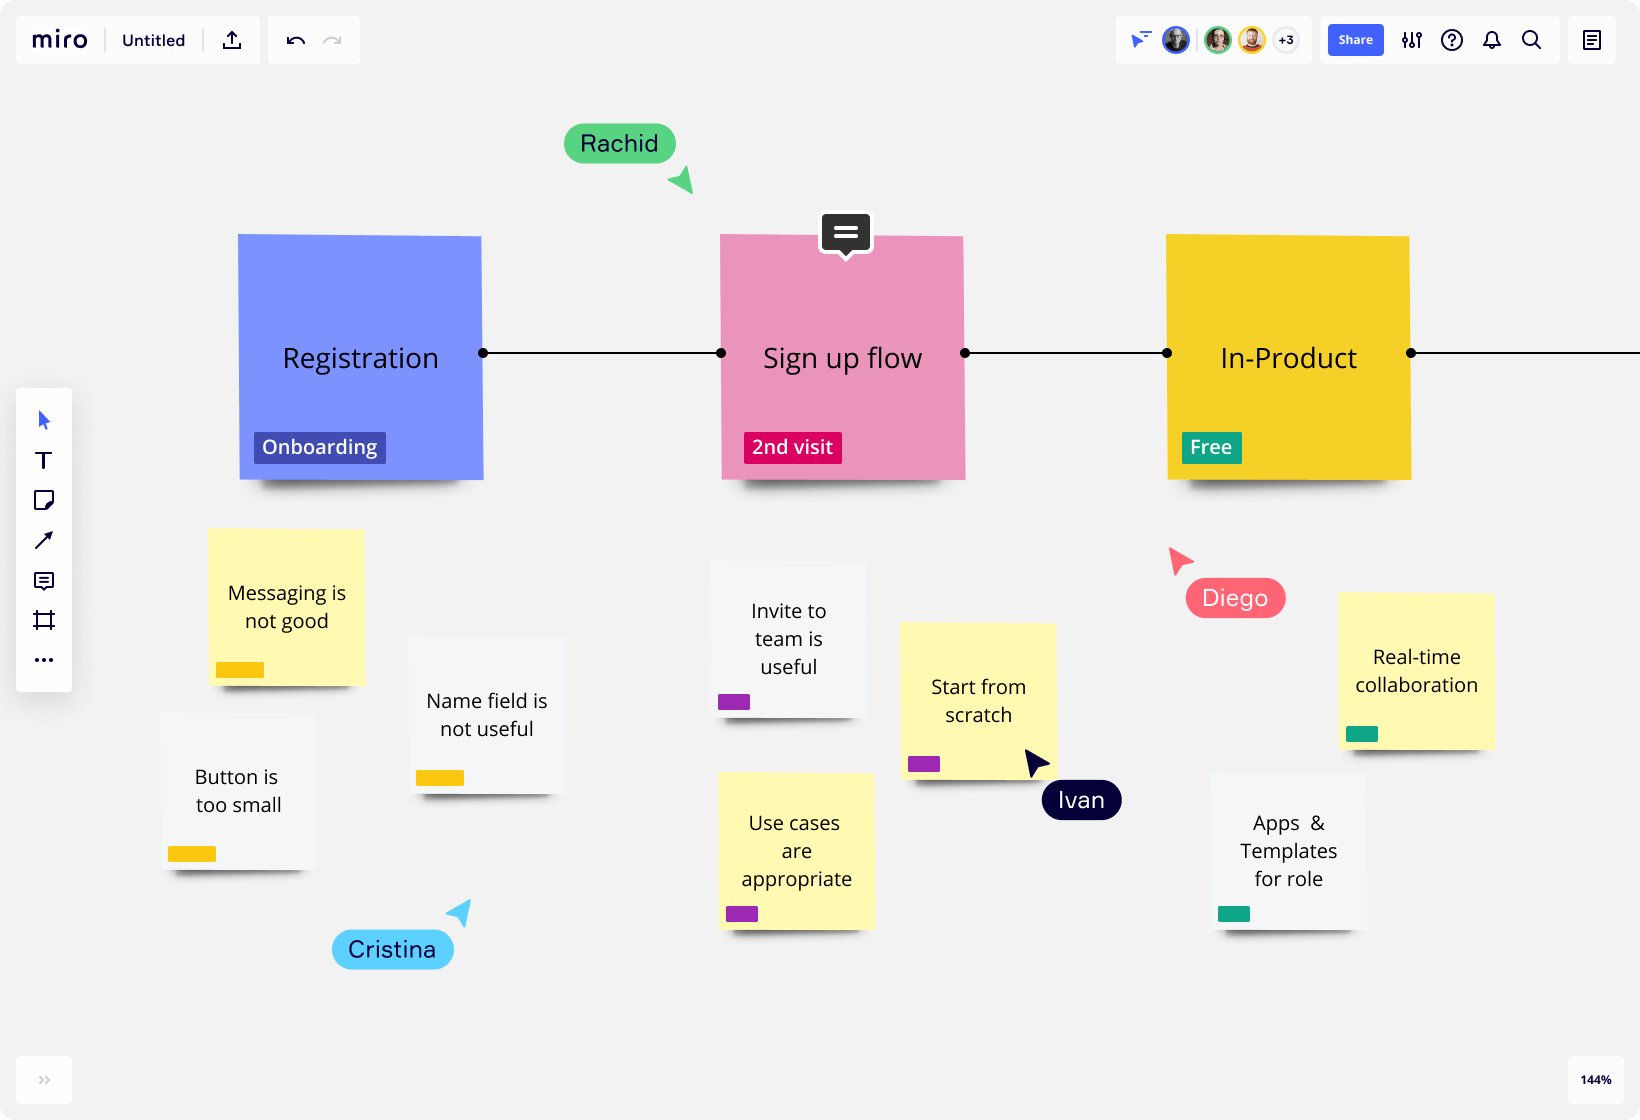Select the Comment tool
This screenshot has width=1640, height=1120.
pos(44,580)
